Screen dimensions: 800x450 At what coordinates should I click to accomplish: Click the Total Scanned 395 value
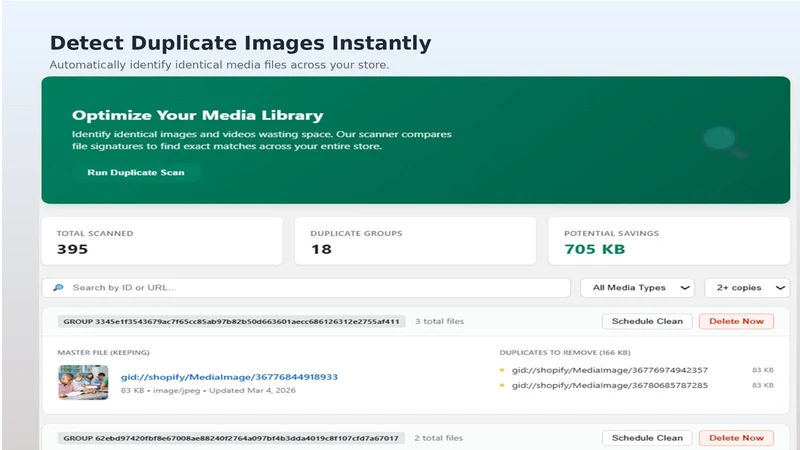point(72,249)
